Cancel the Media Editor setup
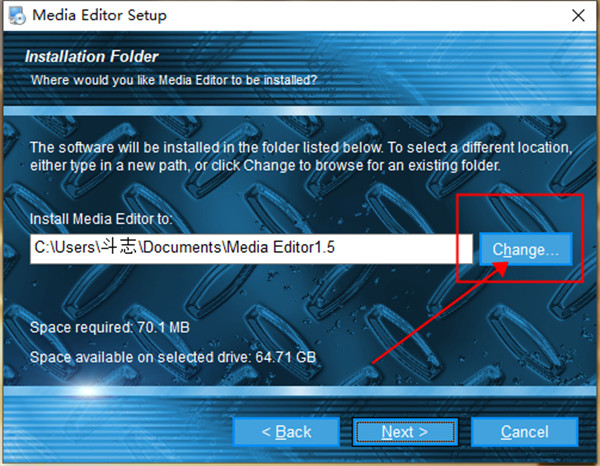The width and height of the screenshot is (600, 466). [x=525, y=432]
